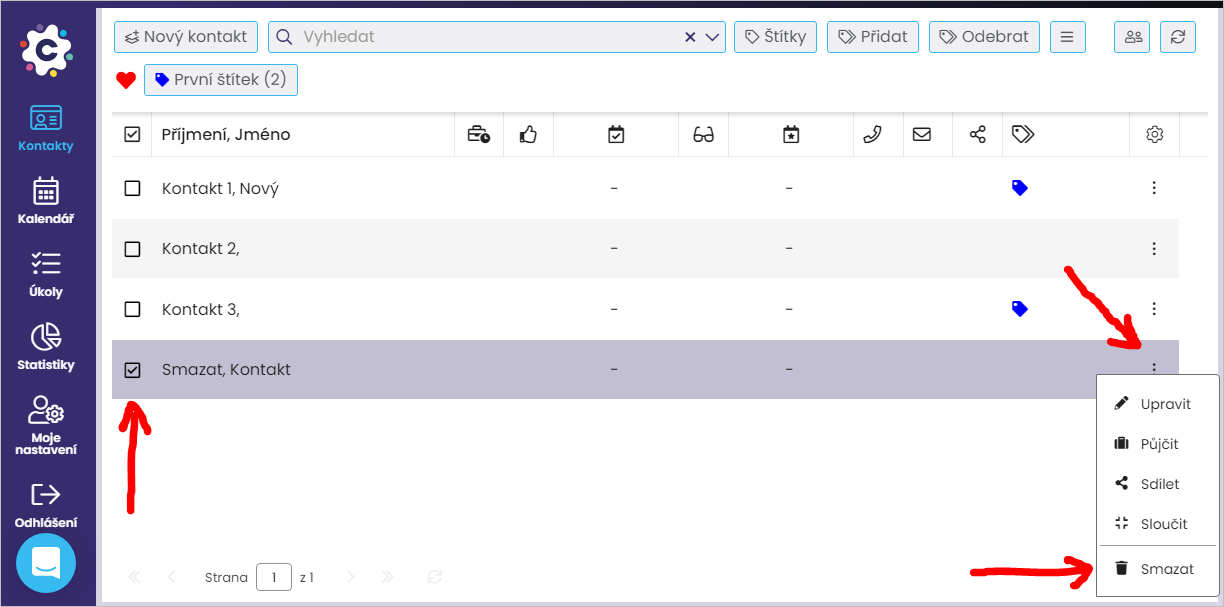Open Kalendář in the sidebar
The image size is (1224, 607).
coord(46,200)
